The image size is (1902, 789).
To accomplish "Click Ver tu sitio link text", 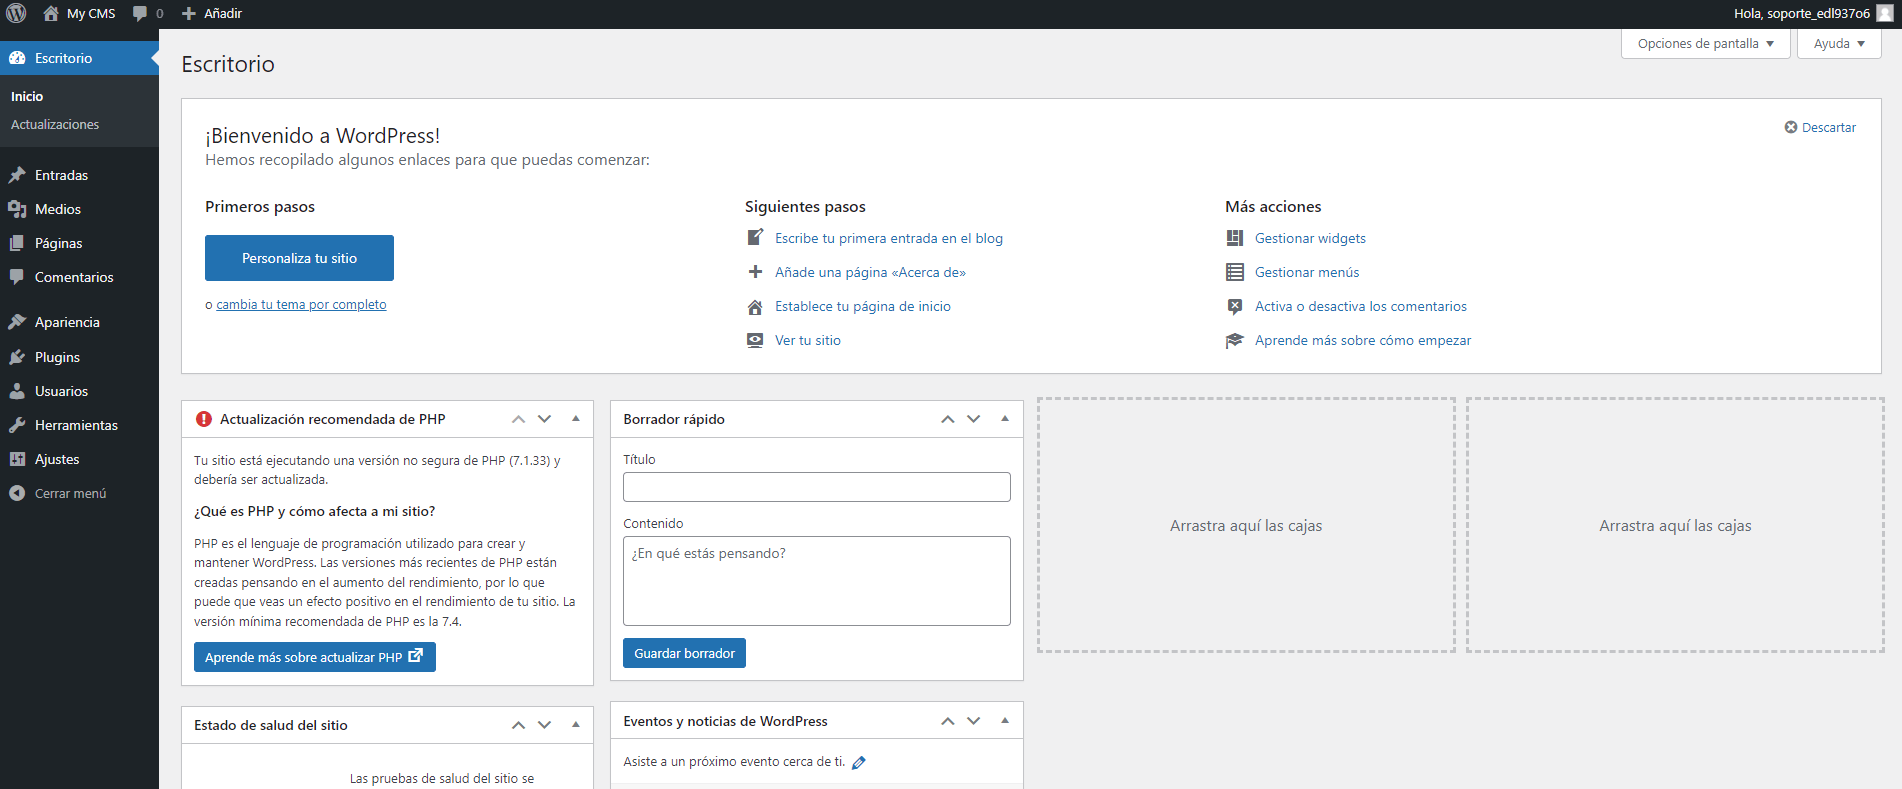I will point(808,340).
